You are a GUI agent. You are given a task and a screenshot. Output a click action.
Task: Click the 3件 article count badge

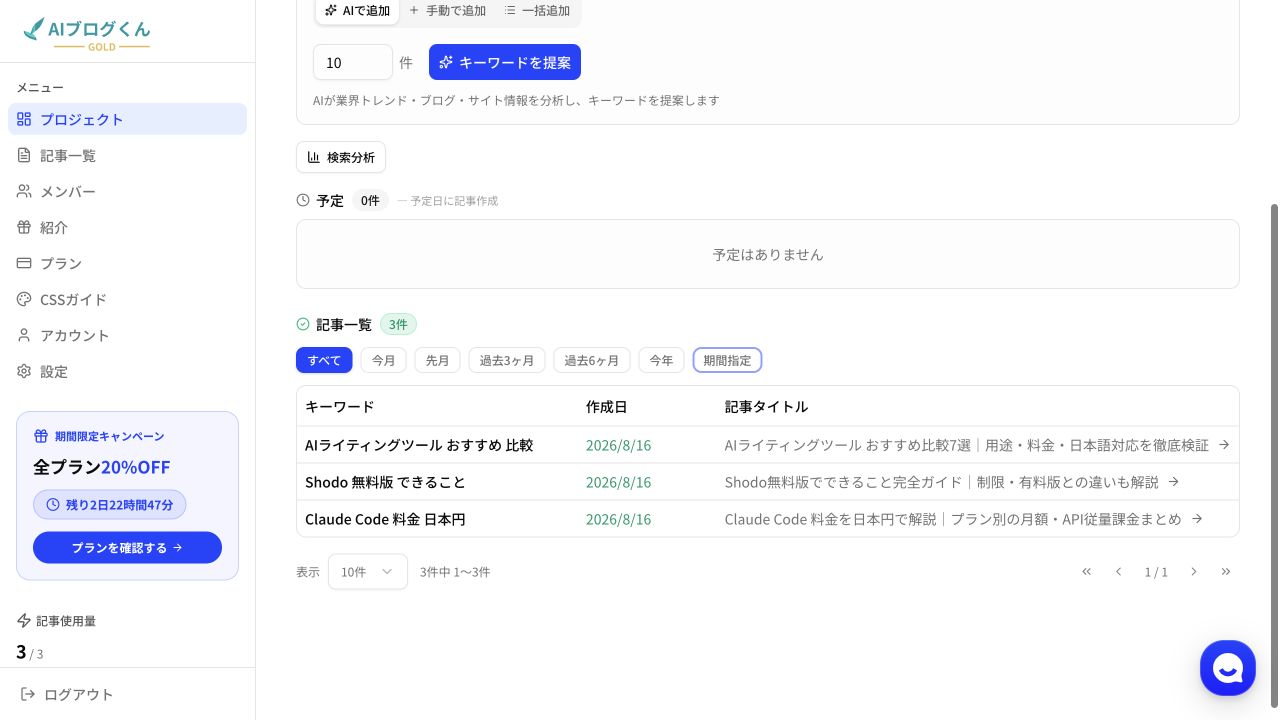pyautogui.click(x=398, y=324)
